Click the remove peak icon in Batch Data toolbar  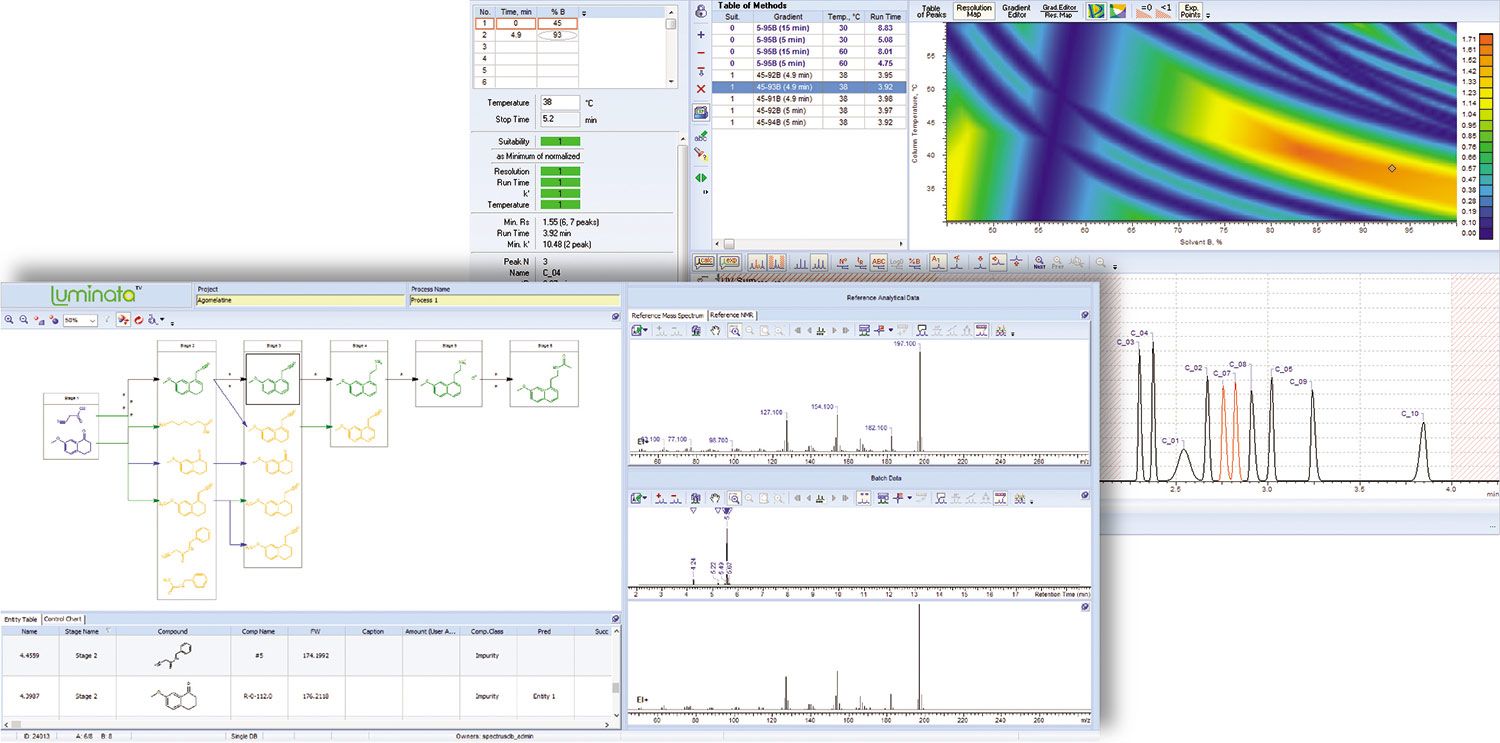(678, 497)
